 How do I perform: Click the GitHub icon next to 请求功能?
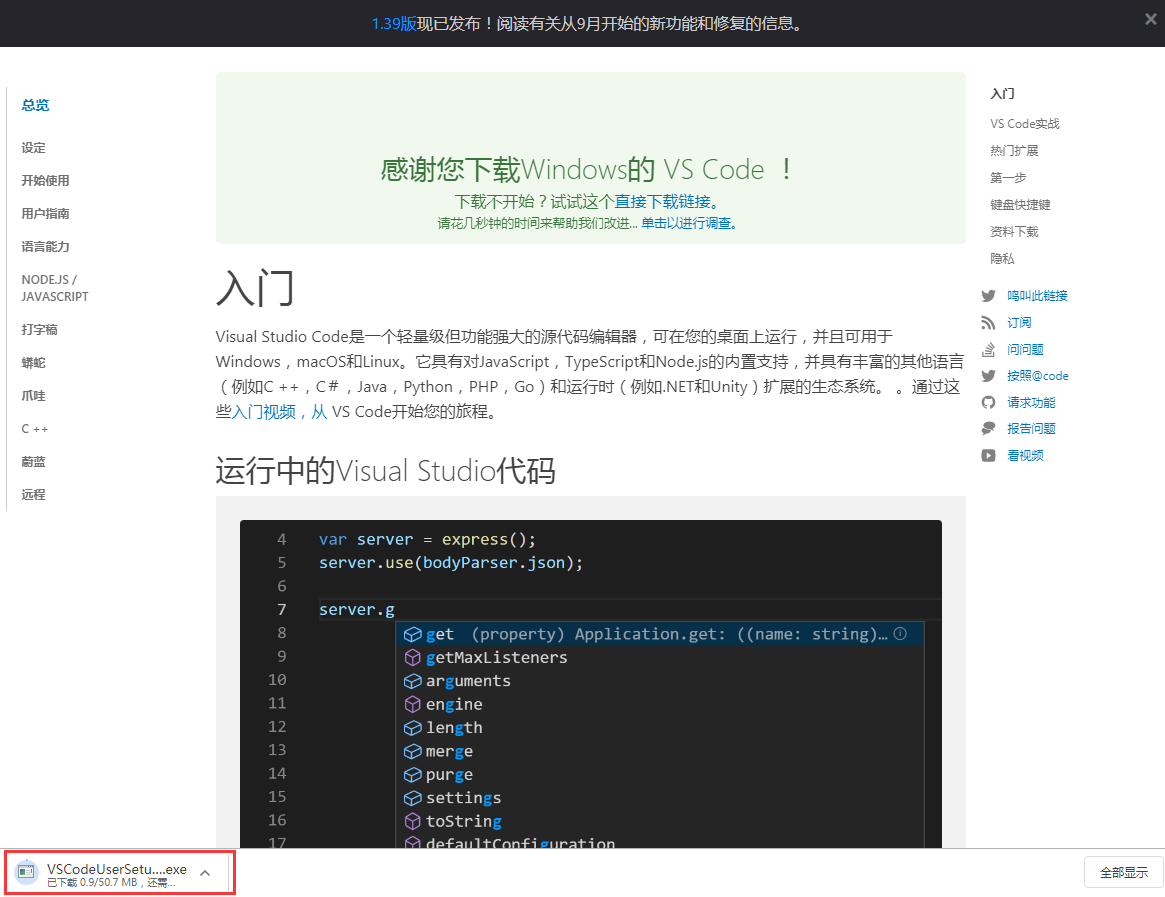point(989,402)
